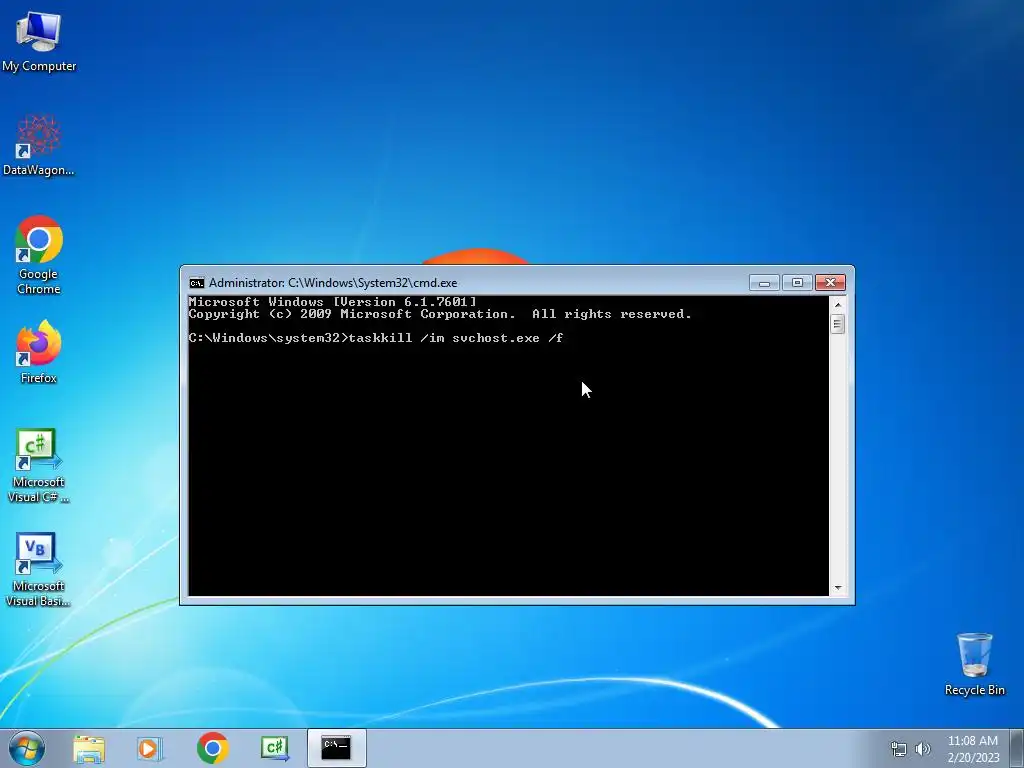The image size is (1024, 768).
Task: Open the network tray icon
Action: [x=899, y=749]
